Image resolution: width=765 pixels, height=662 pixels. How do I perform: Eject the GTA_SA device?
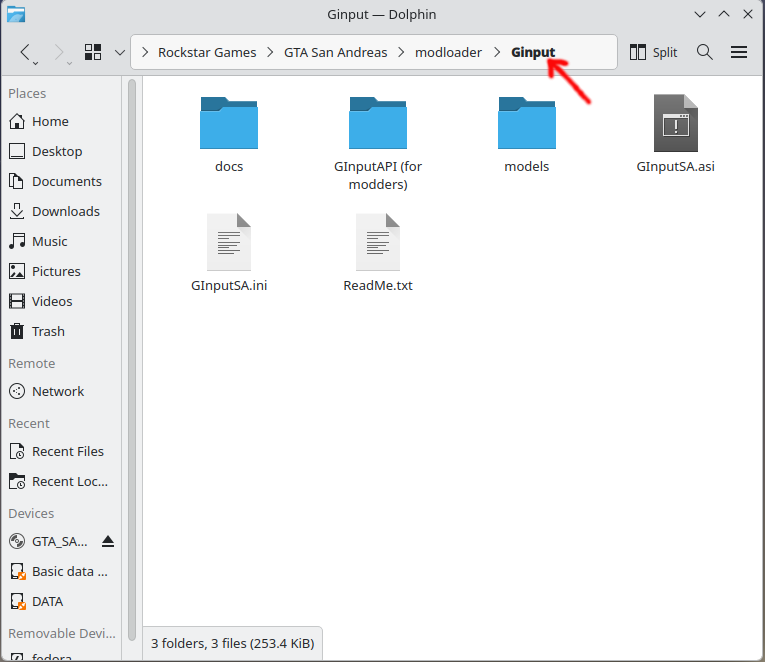(x=108, y=542)
